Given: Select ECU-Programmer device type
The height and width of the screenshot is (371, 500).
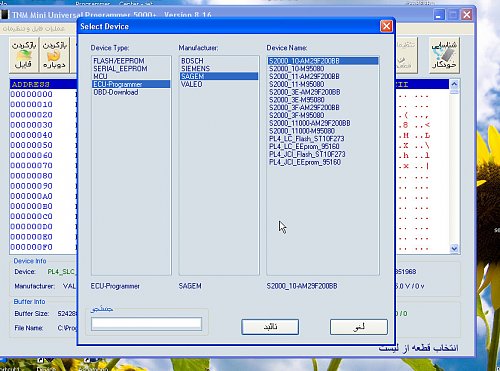Looking at the screenshot, I should pyautogui.click(x=131, y=84).
